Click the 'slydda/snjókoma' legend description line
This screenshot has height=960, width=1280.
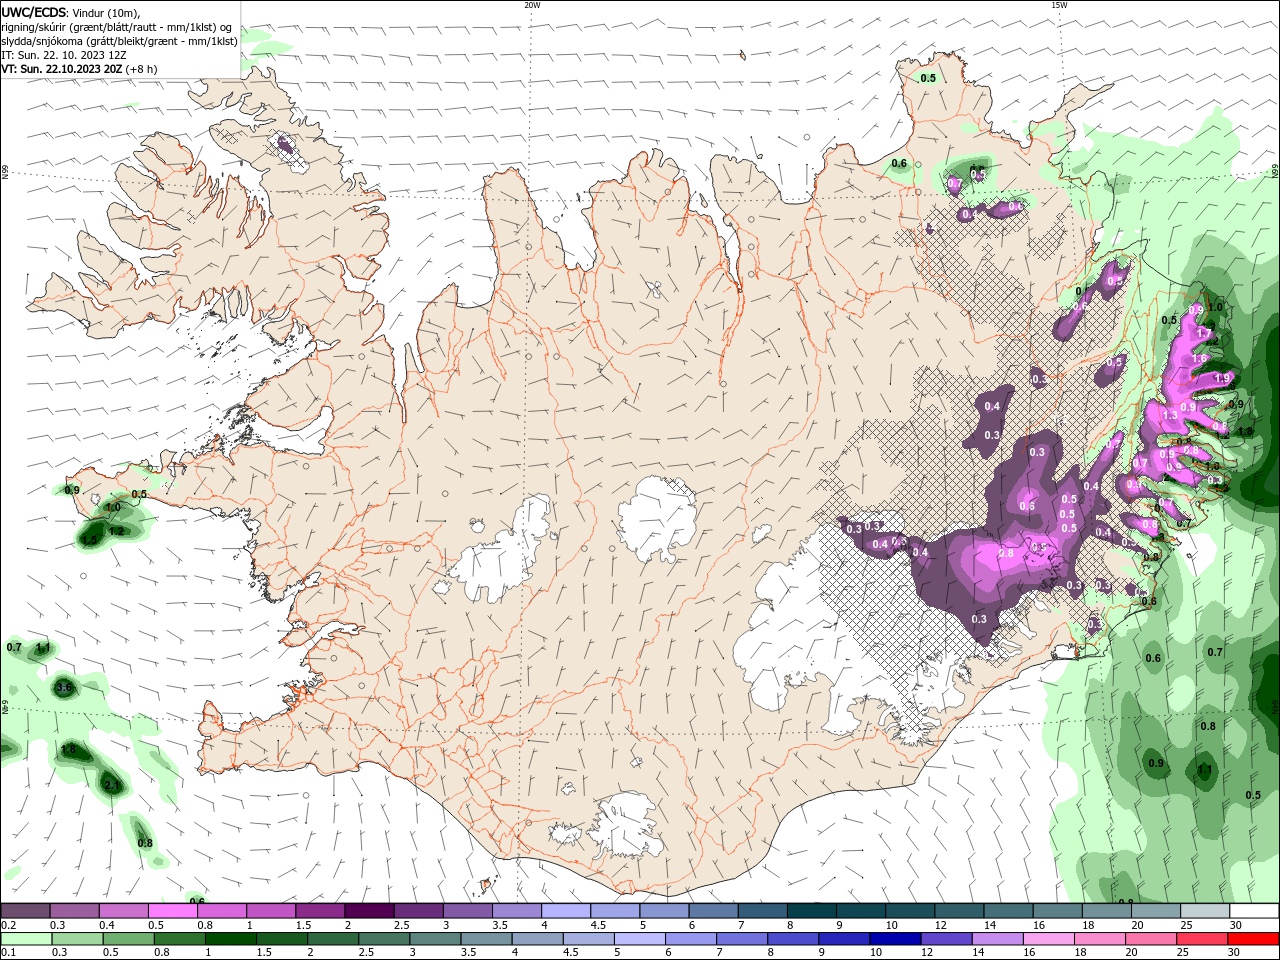pyautogui.click(x=119, y=41)
